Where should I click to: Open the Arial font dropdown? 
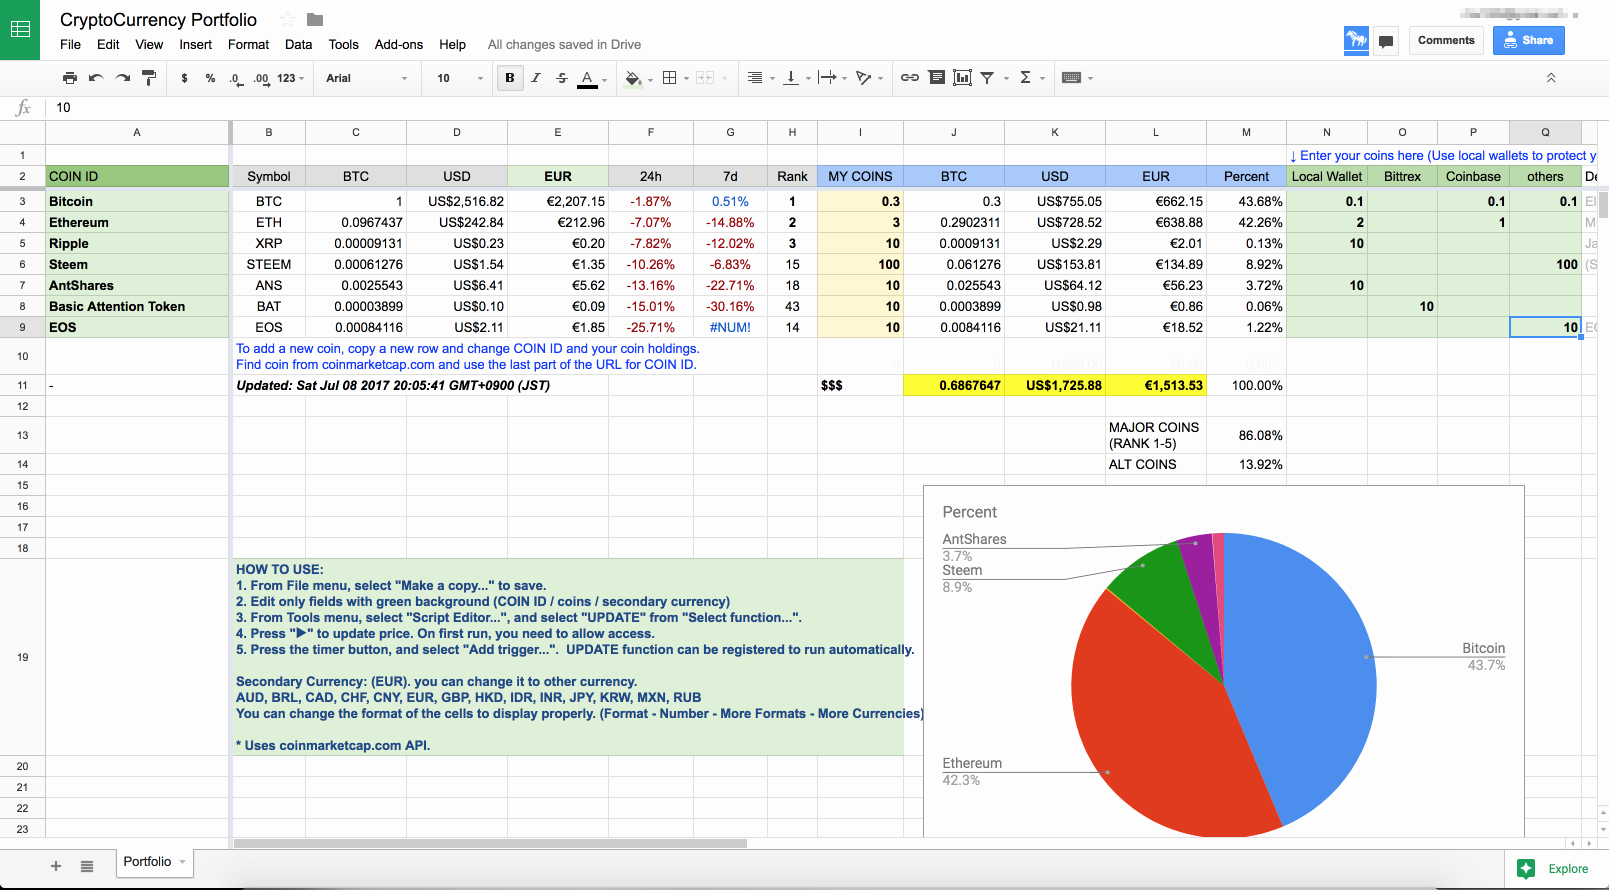tap(366, 78)
